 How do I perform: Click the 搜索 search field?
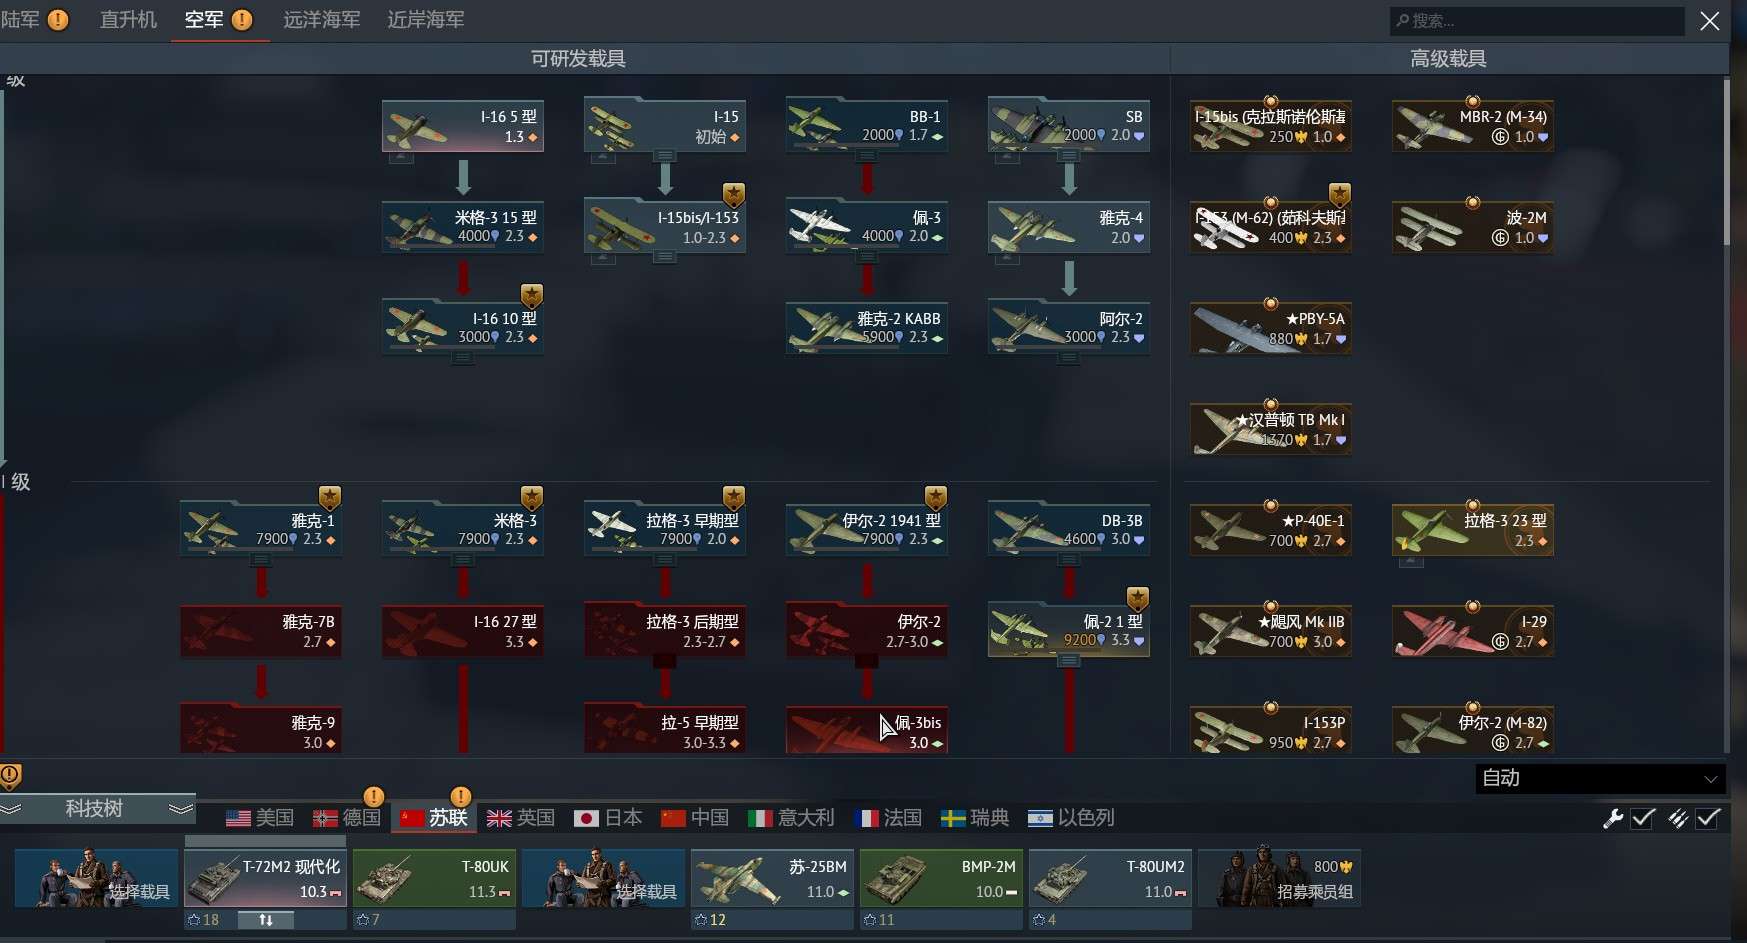[x=1537, y=20]
